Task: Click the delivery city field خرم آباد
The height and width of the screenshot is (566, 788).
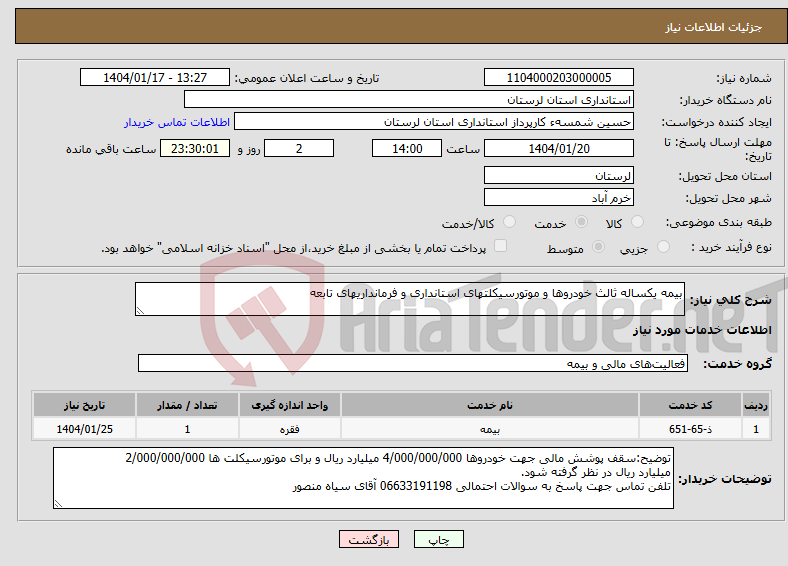Action: tap(559, 198)
